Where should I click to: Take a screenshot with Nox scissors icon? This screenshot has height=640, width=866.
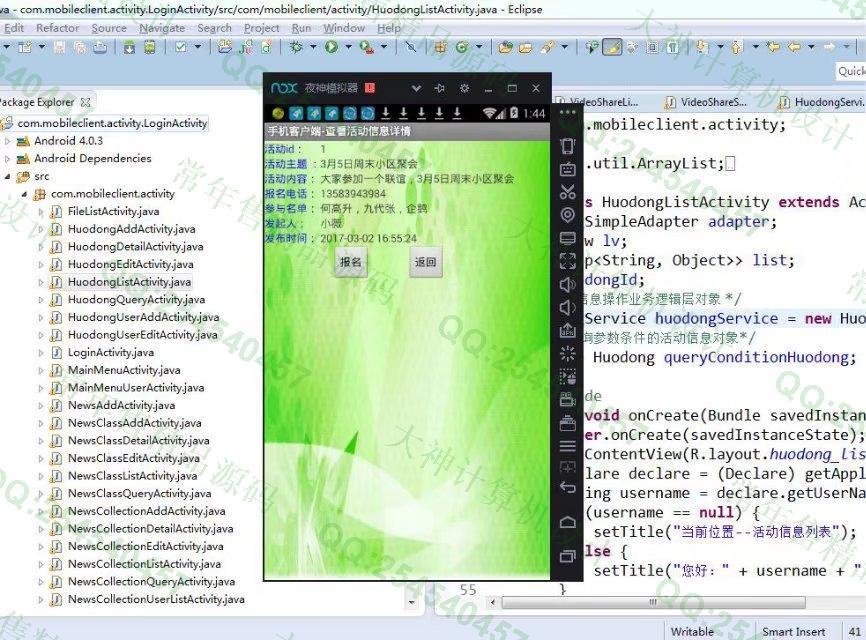568,192
